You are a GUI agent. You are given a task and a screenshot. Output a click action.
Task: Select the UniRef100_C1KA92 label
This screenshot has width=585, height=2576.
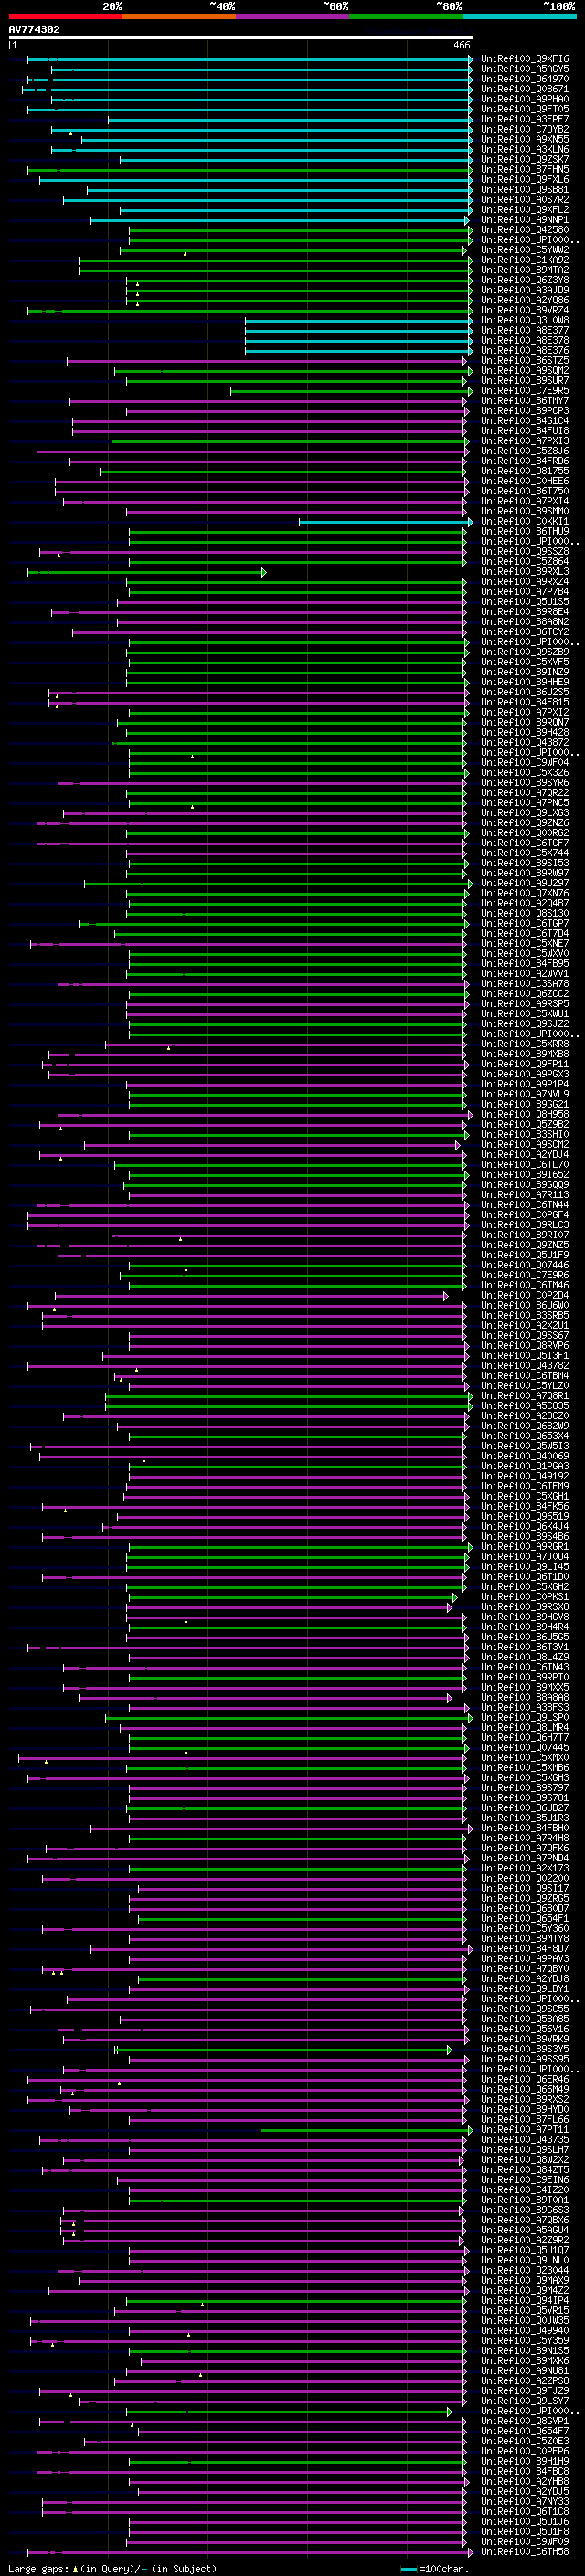(x=525, y=260)
